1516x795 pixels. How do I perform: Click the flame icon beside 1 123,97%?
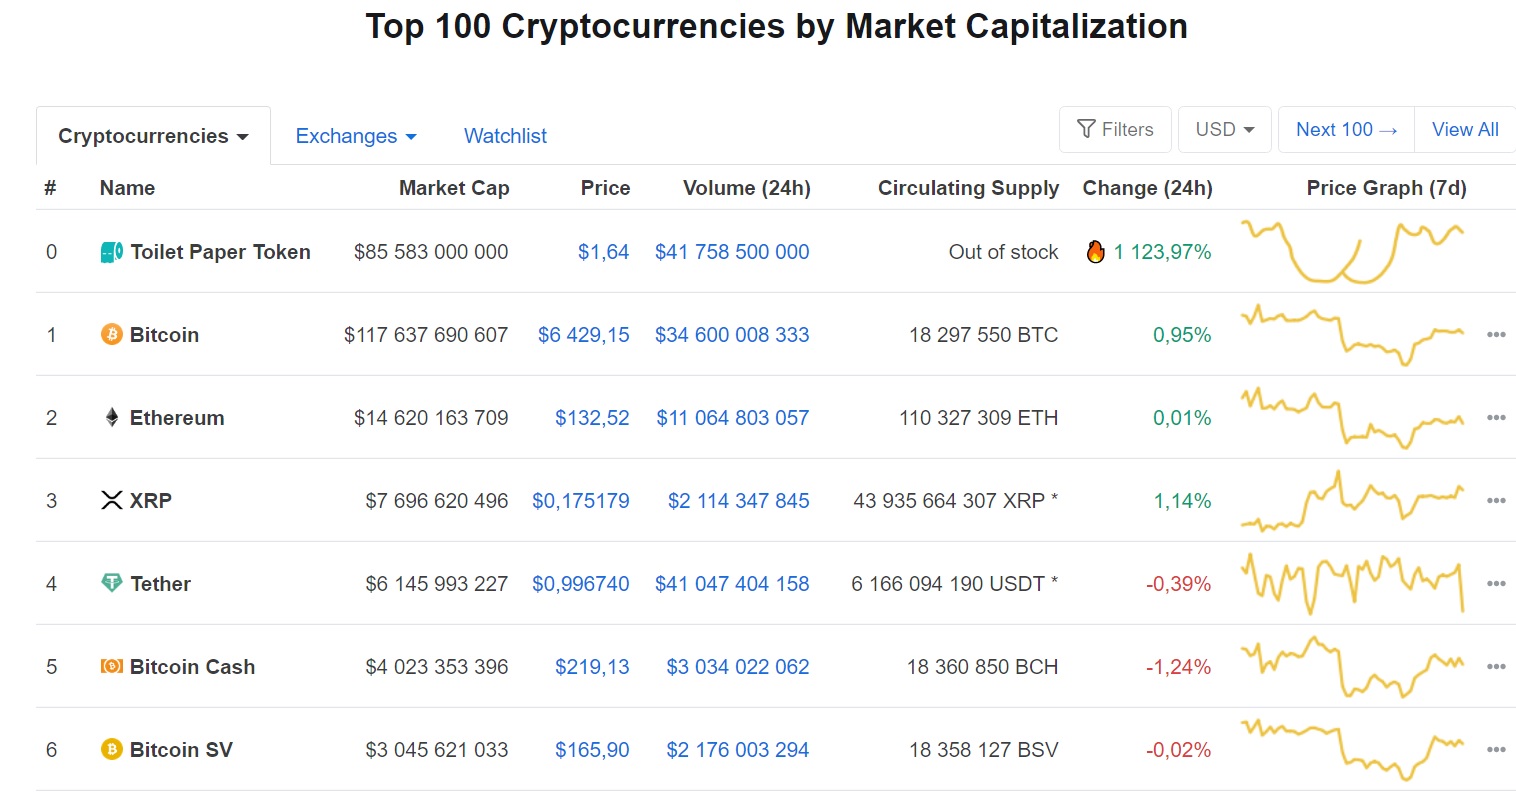click(x=1096, y=252)
